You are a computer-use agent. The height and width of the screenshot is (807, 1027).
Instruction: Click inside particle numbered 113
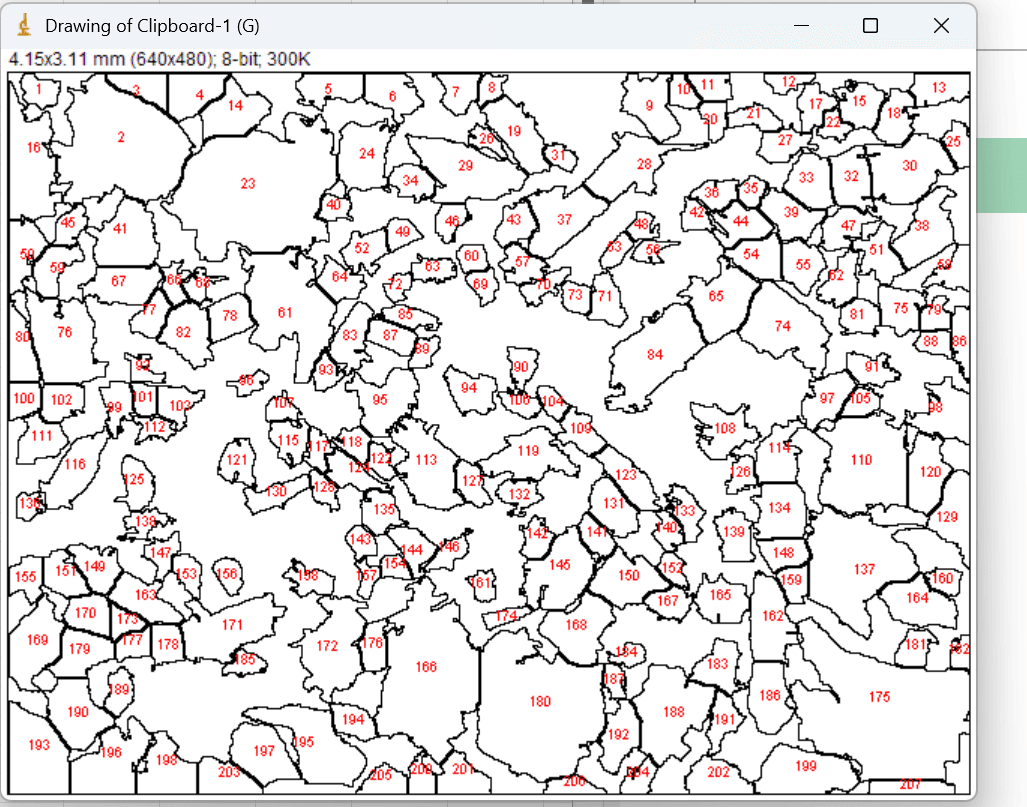[426, 460]
